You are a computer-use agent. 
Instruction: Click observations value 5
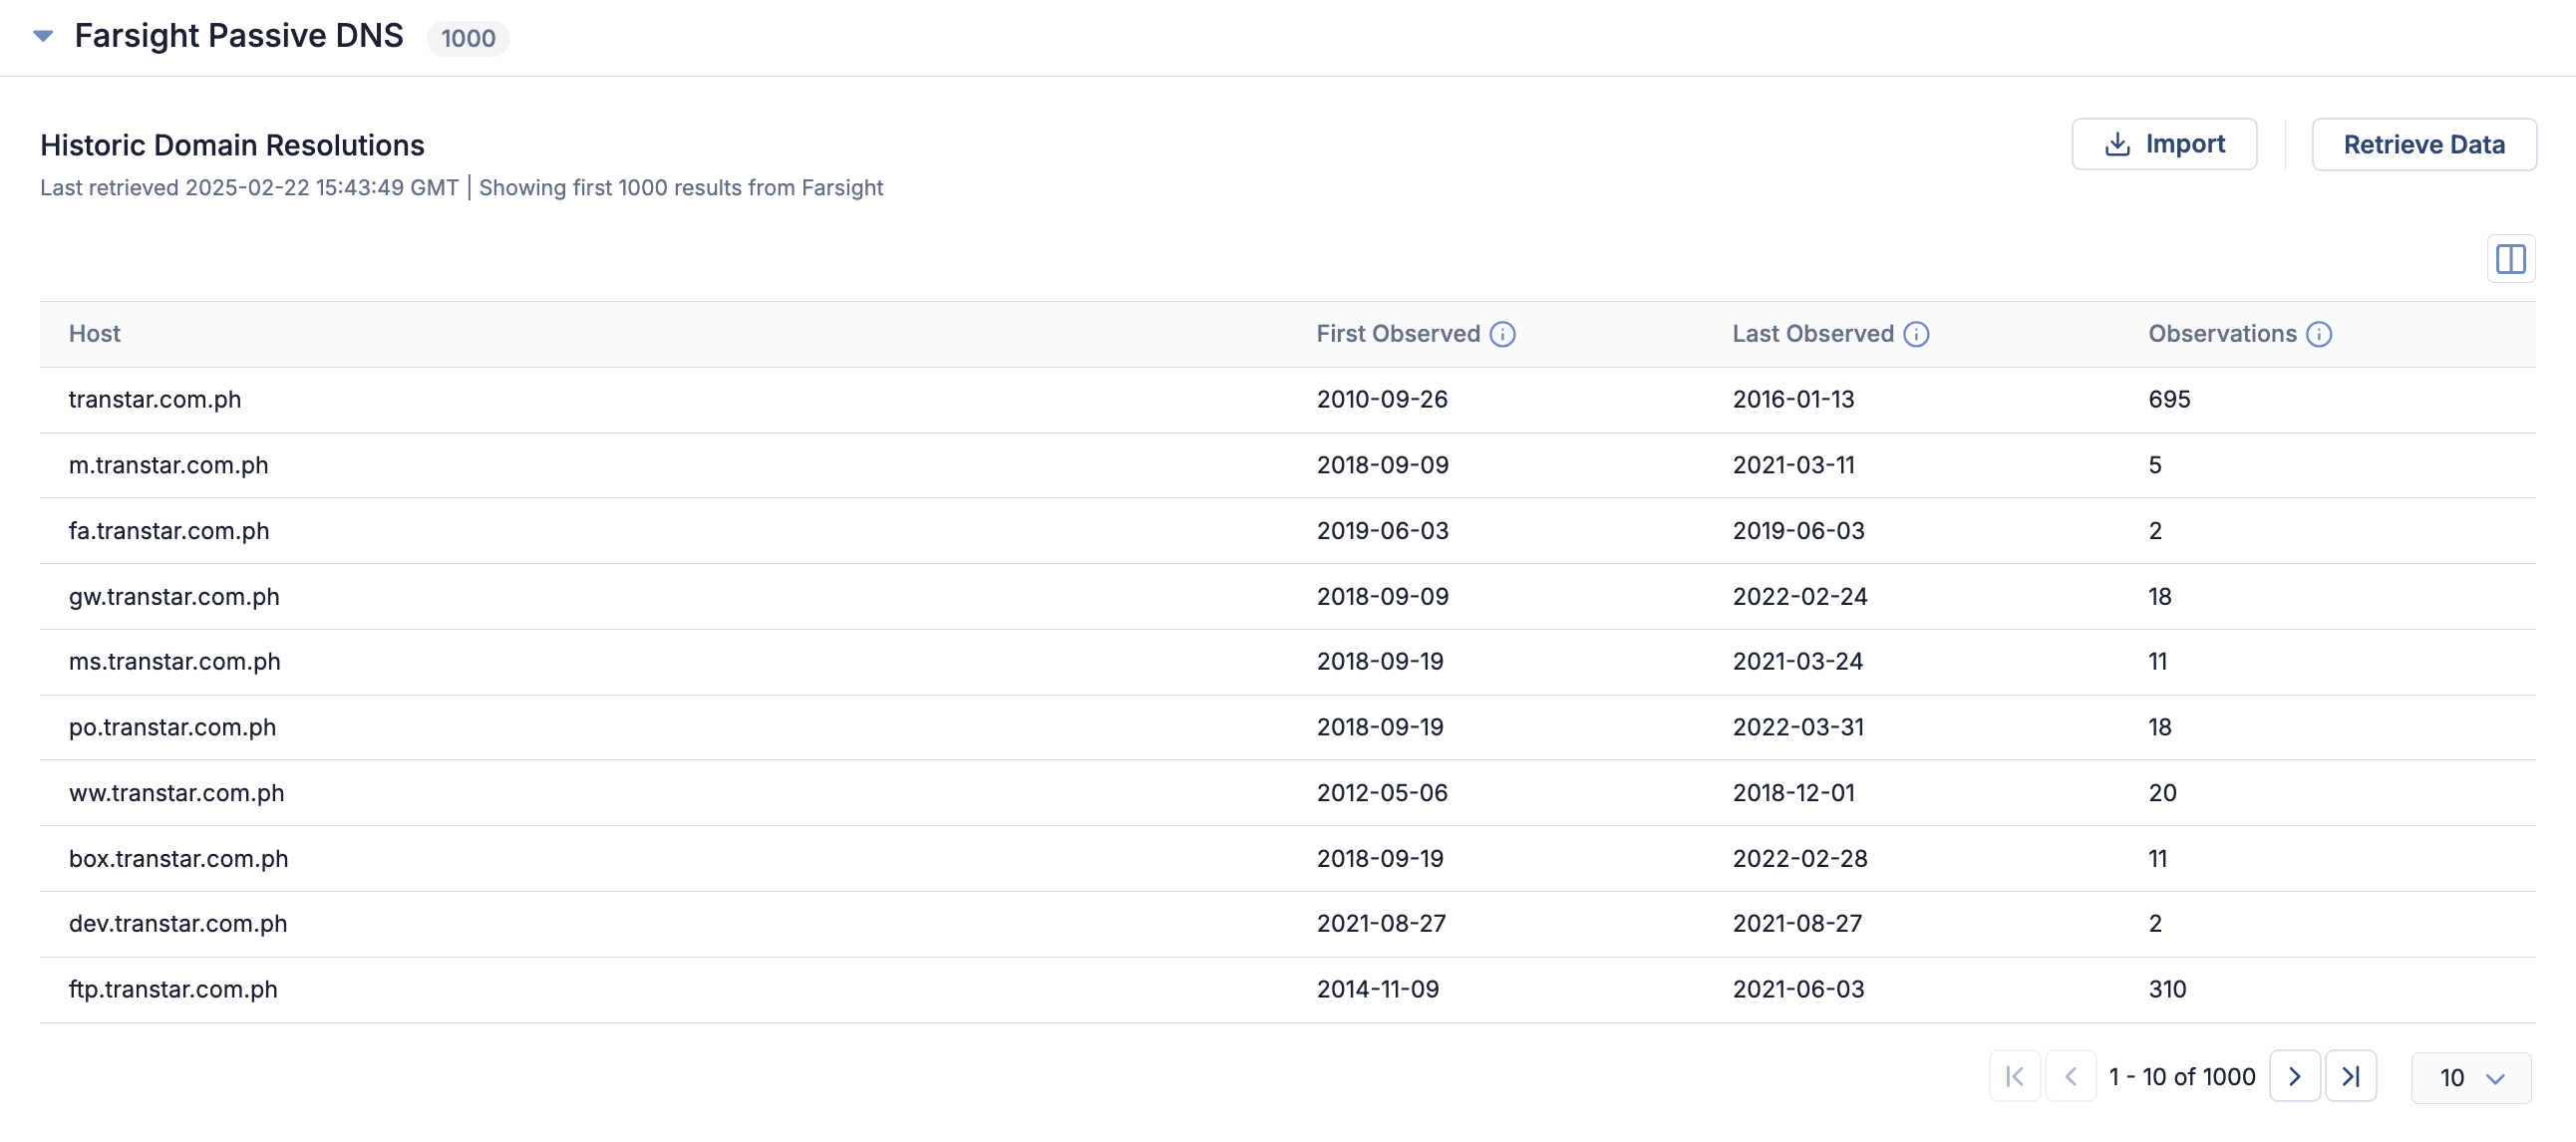(2155, 465)
